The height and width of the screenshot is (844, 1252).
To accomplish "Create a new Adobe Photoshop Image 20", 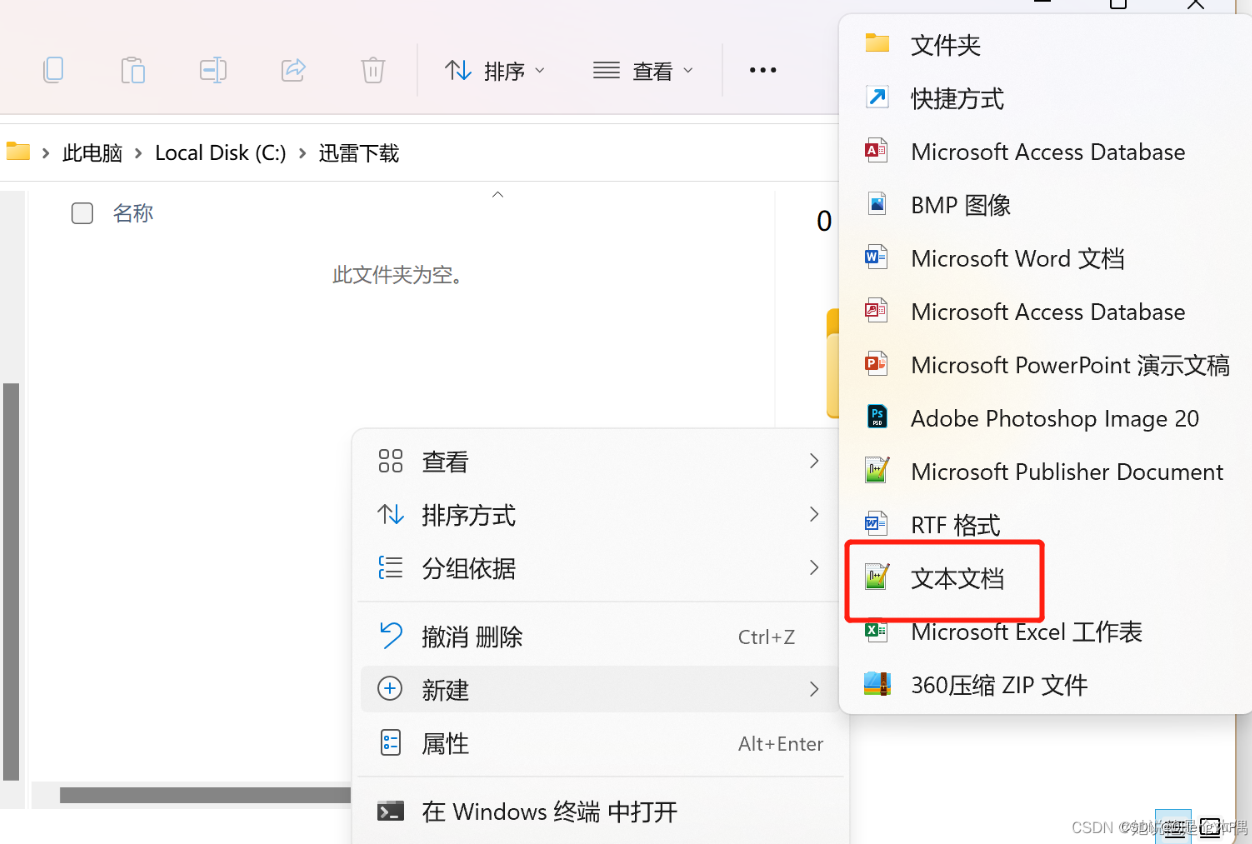I will (1044, 418).
